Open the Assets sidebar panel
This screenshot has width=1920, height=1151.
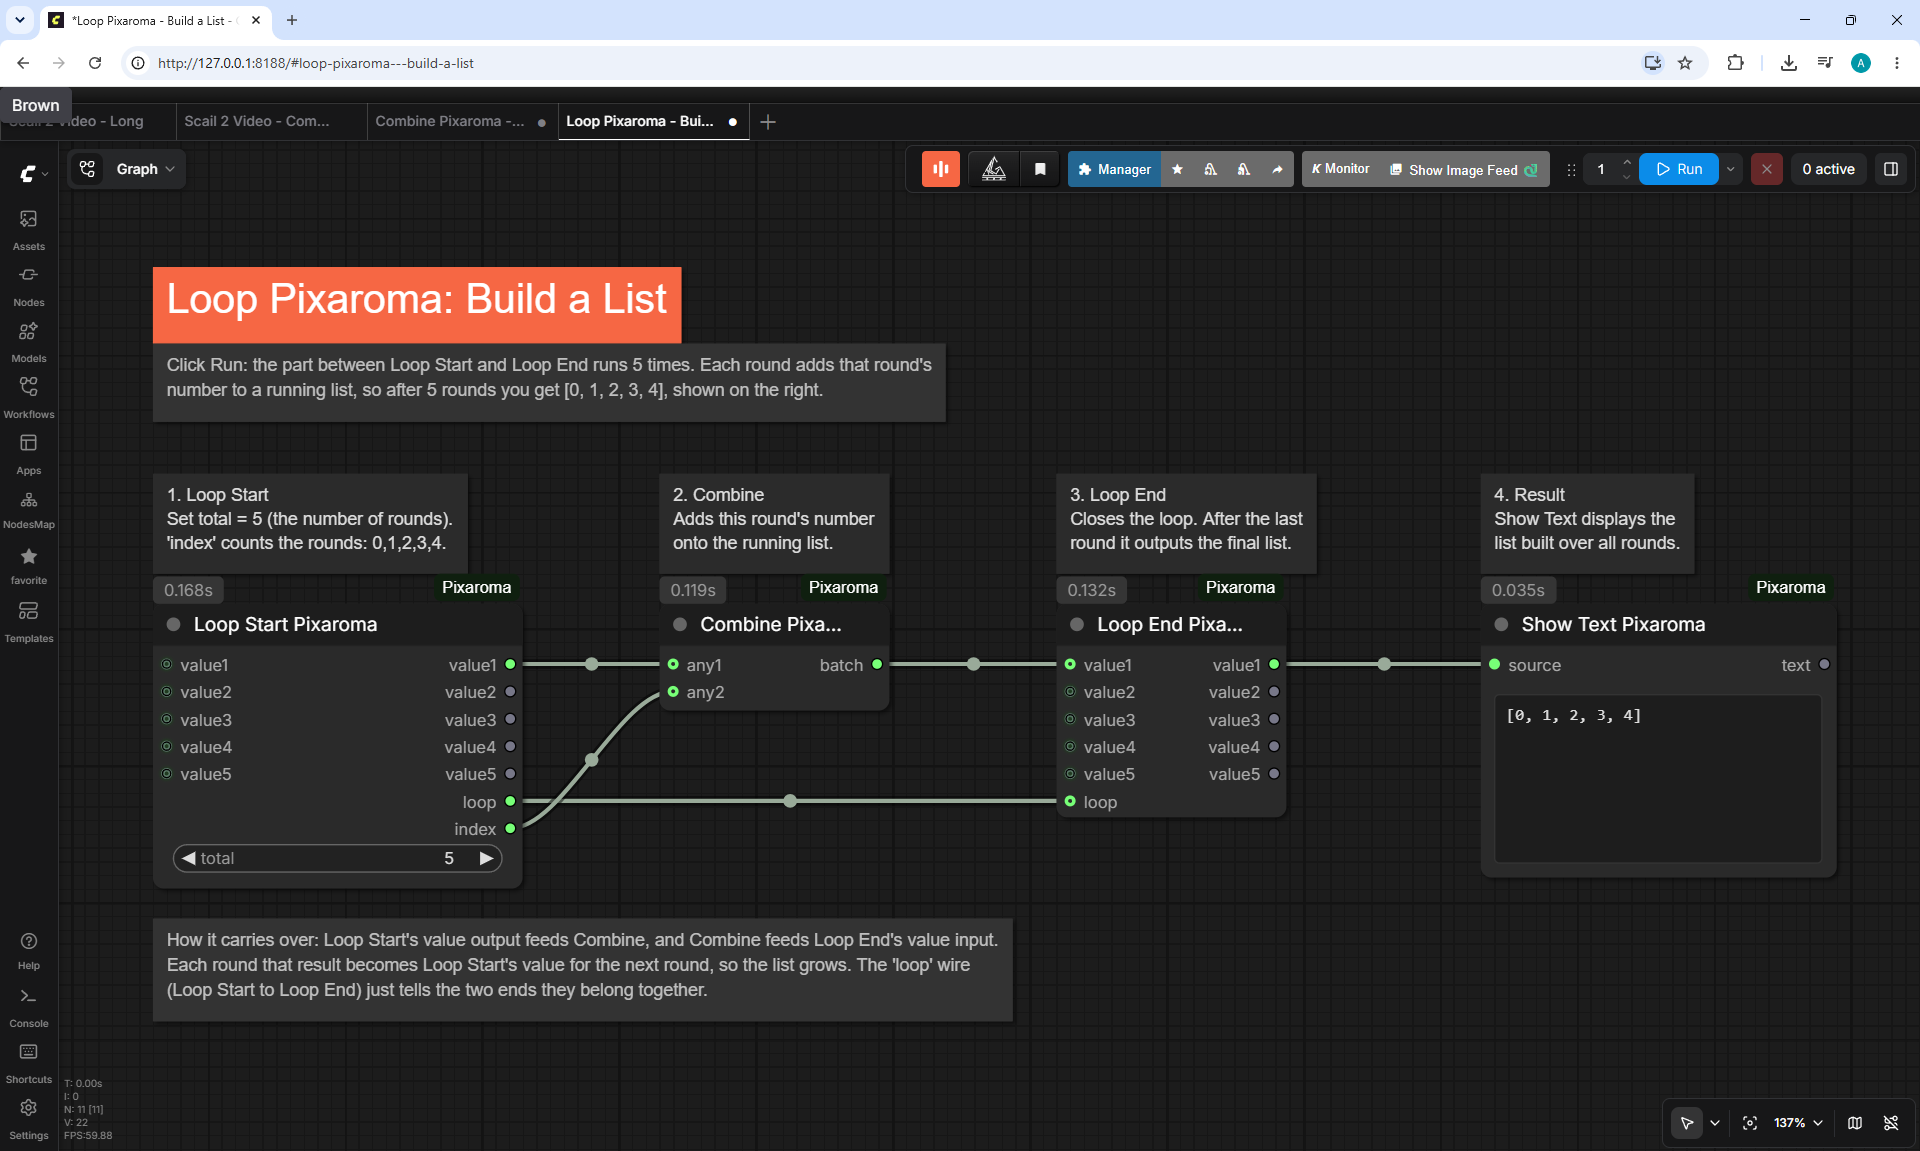[29, 229]
